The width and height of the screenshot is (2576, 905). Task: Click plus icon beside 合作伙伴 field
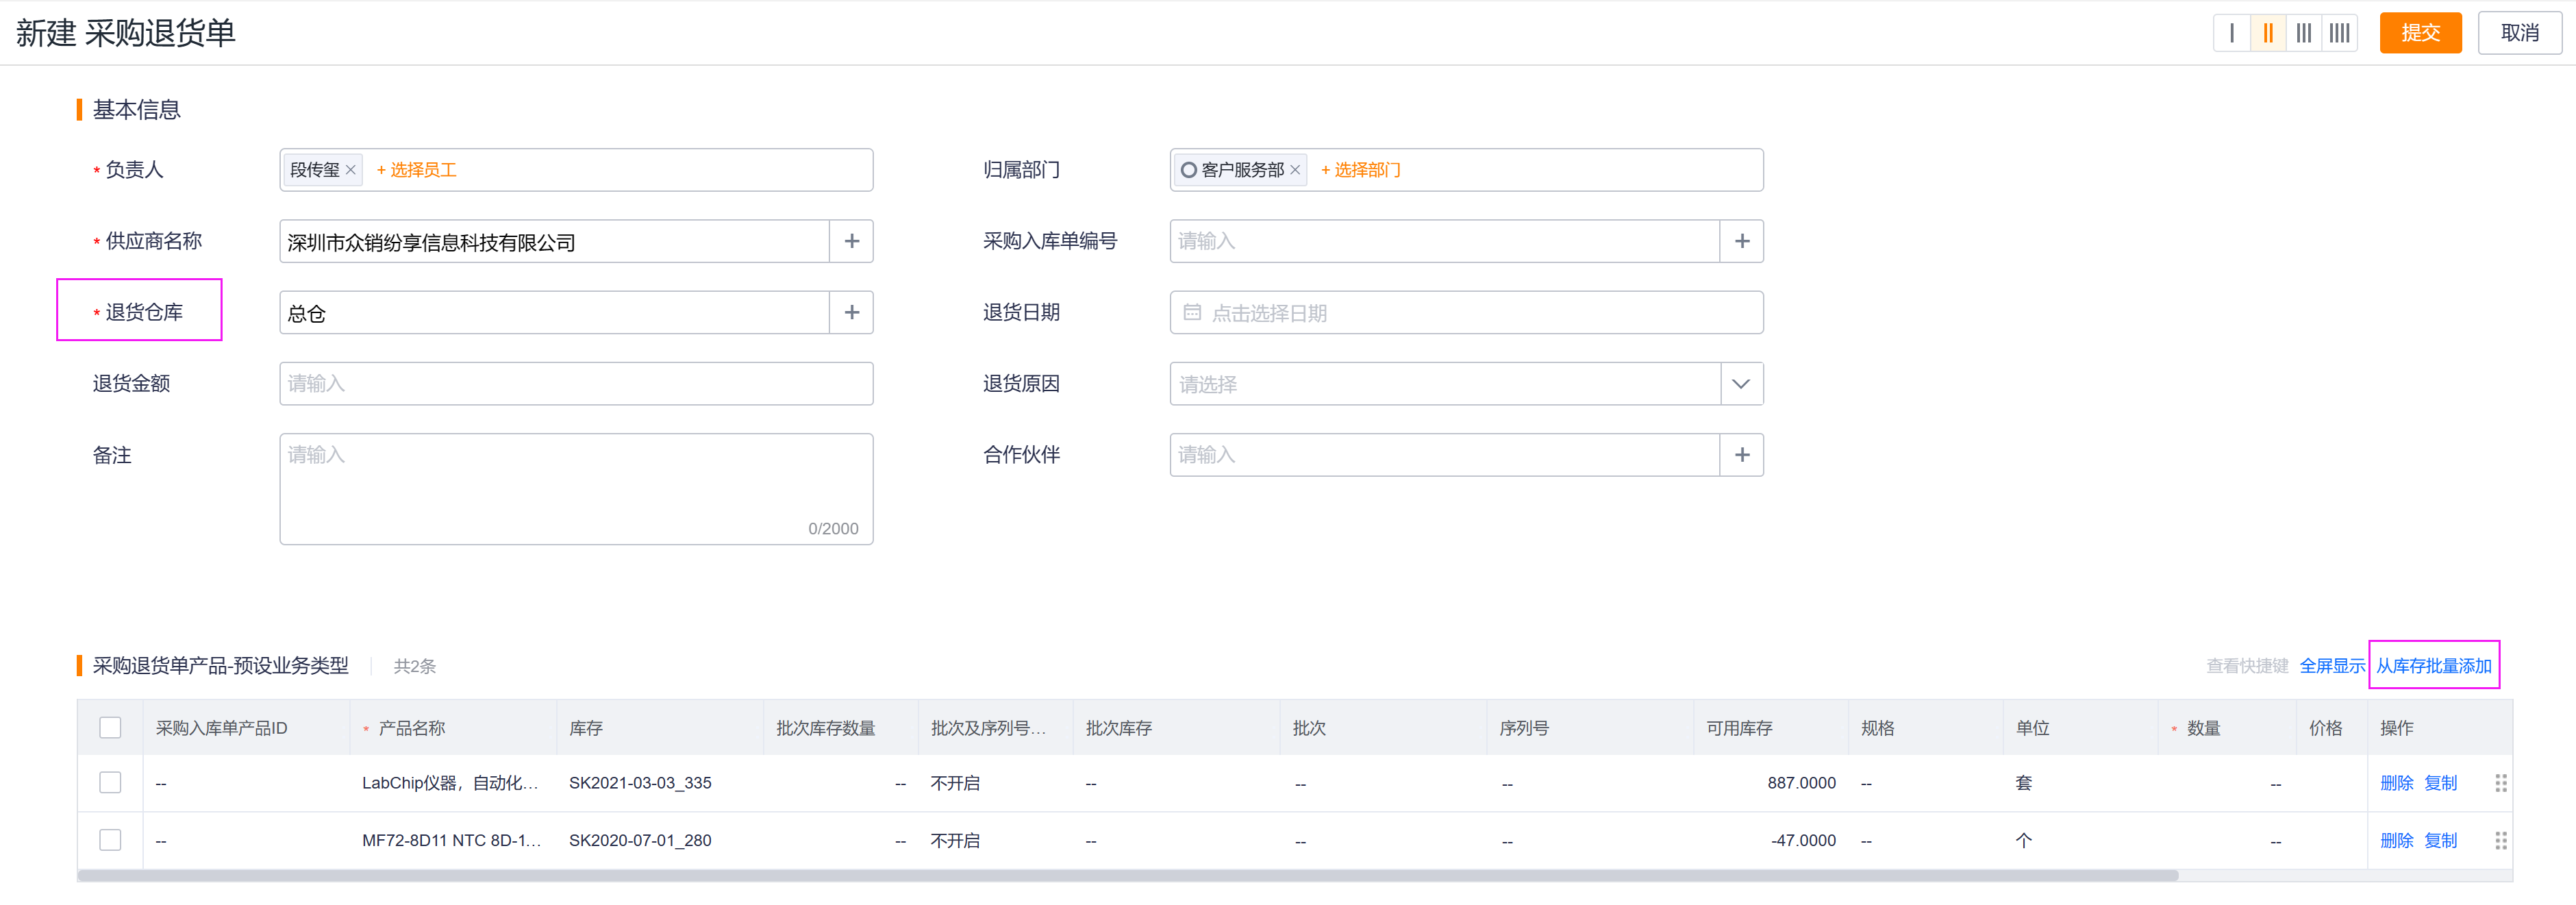(1741, 455)
